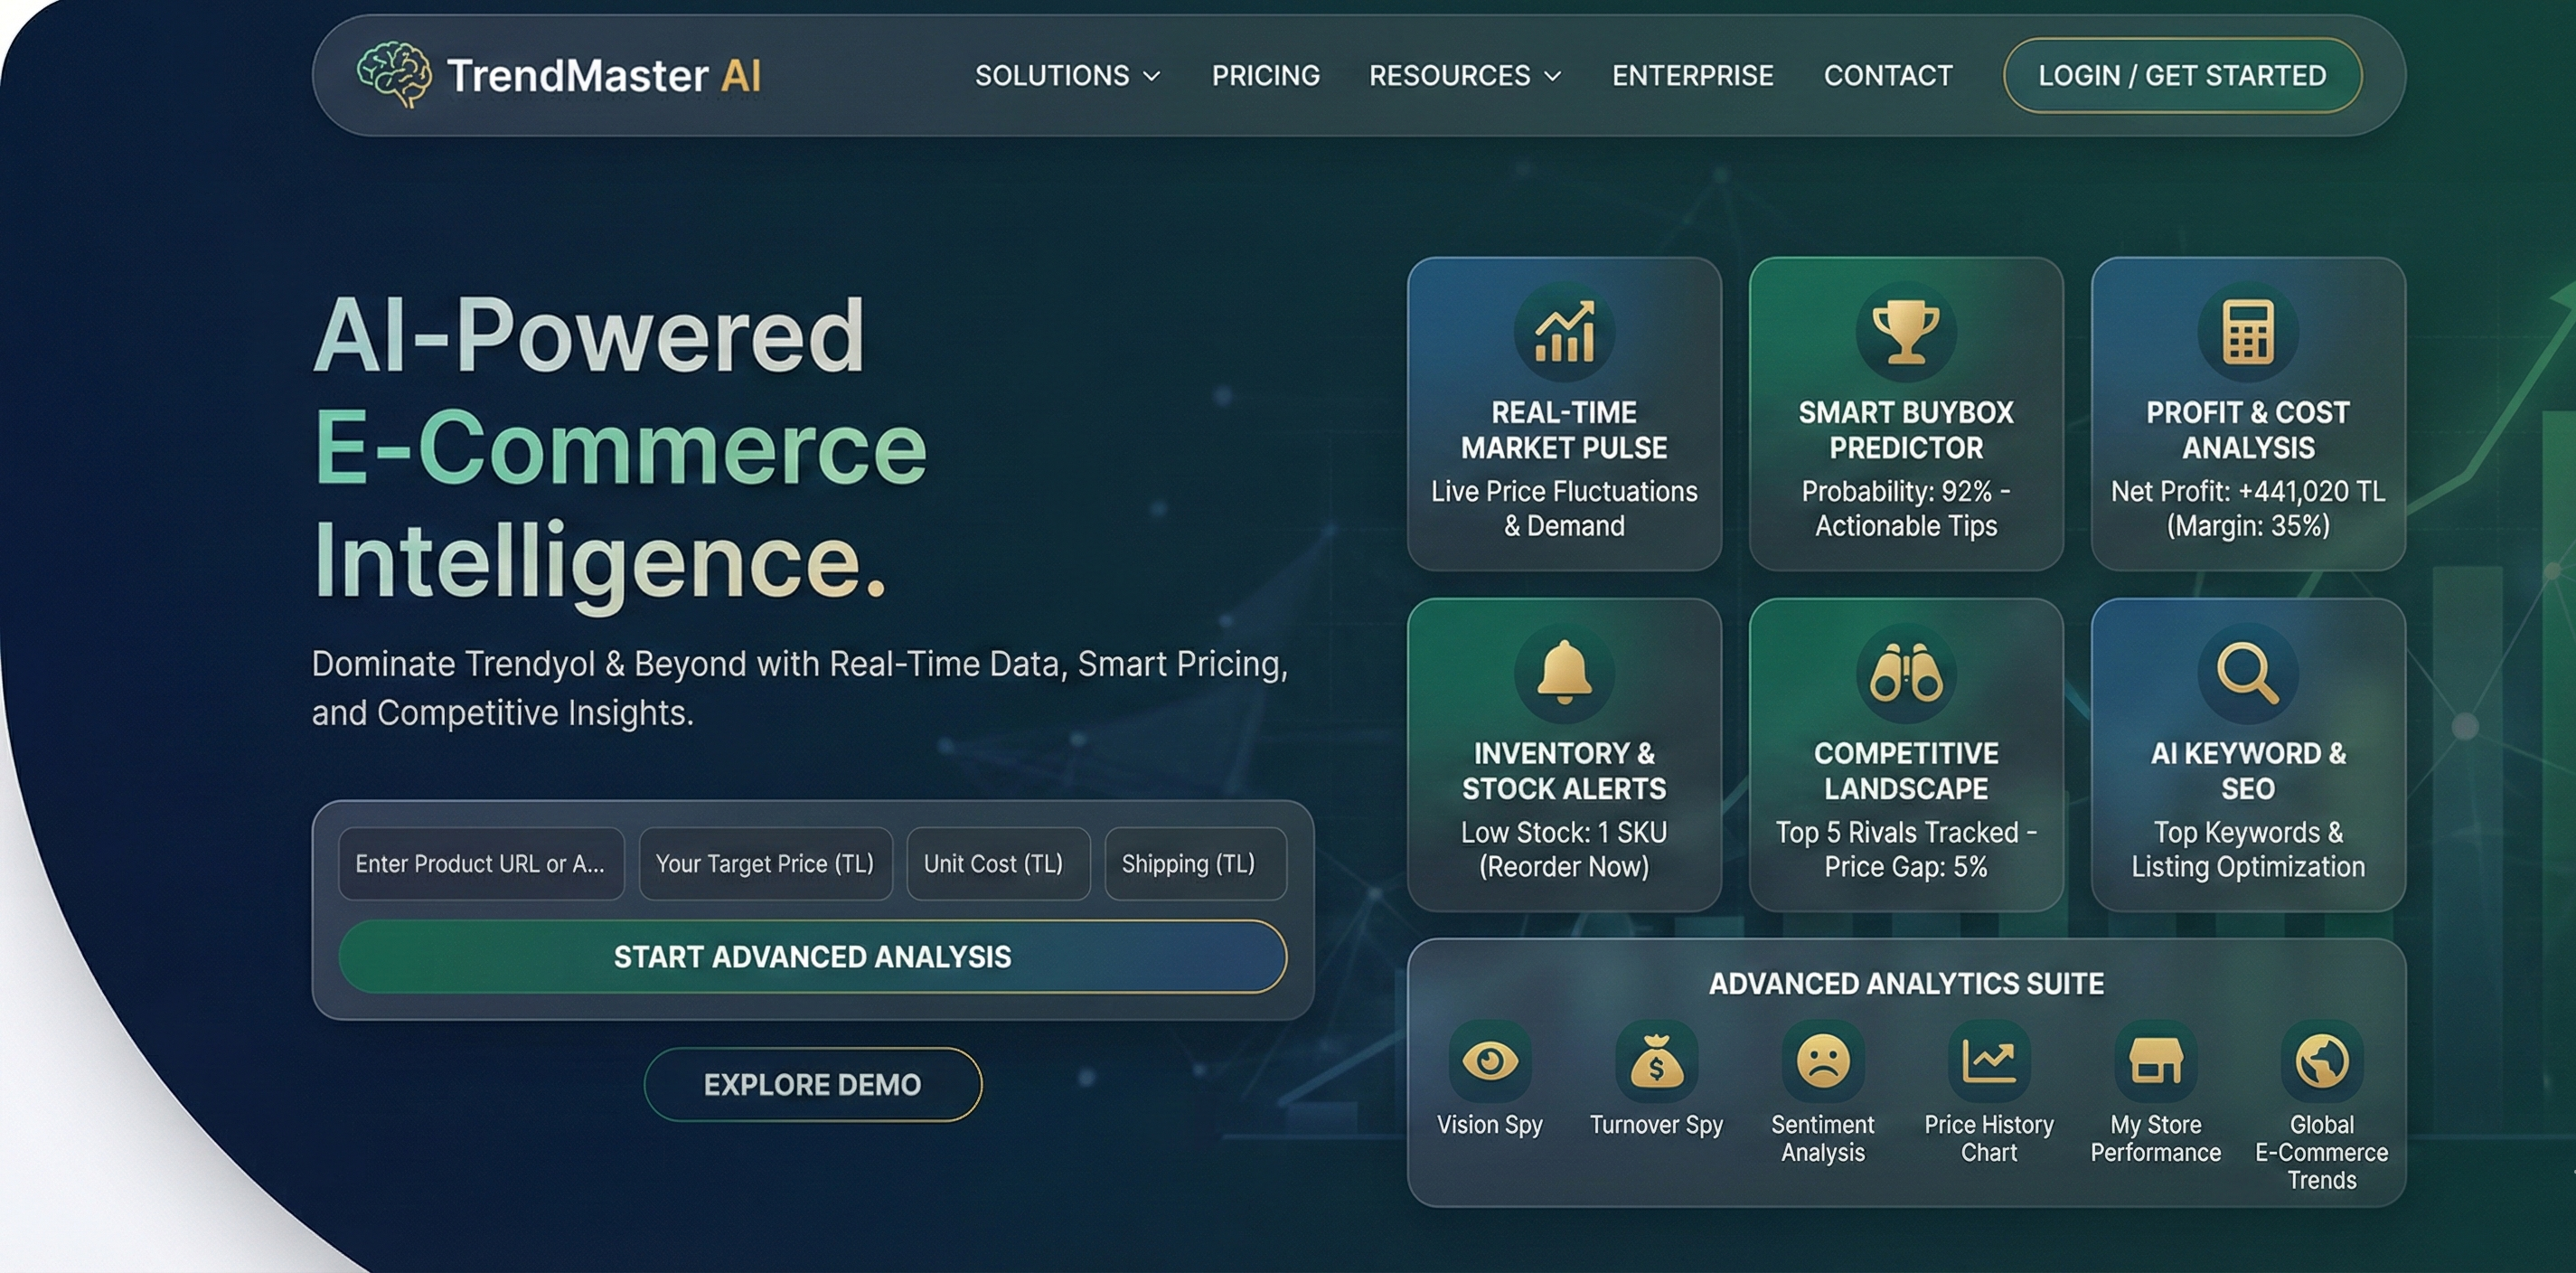Open the Sentiment Analysis face icon
2576x1273 pixels.
point(1823,1061)
